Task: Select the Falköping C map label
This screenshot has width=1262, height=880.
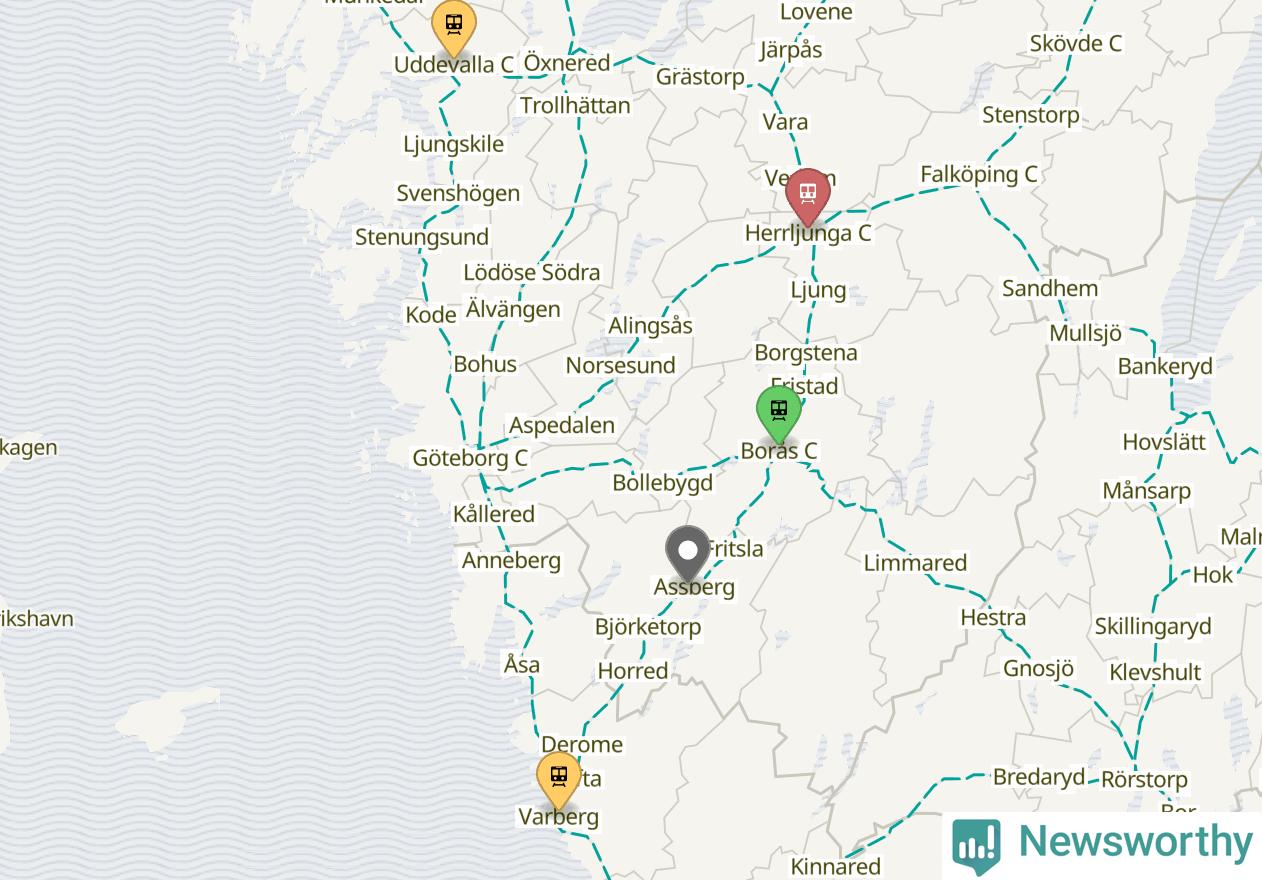Action: click(x=979, y=174)
